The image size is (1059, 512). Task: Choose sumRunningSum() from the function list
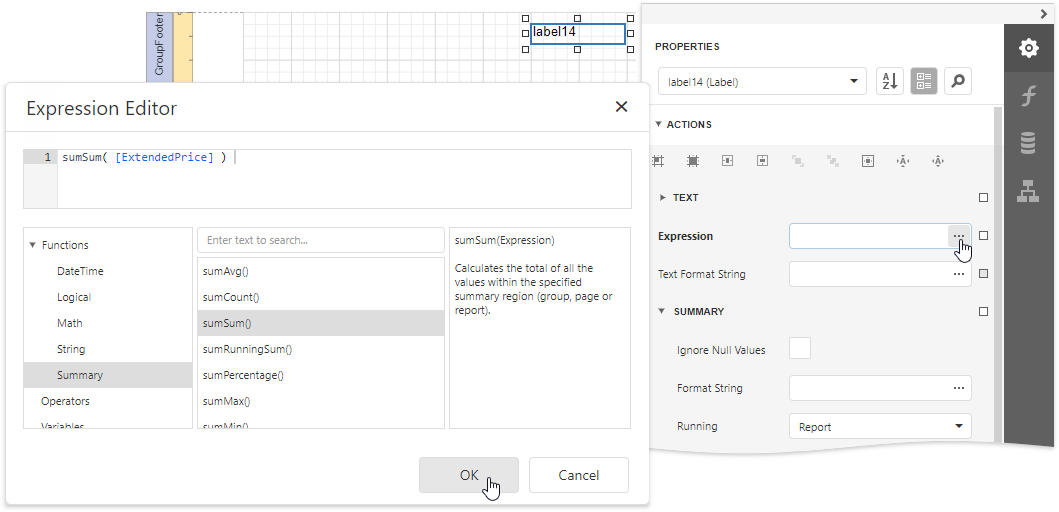pos(247,349)
